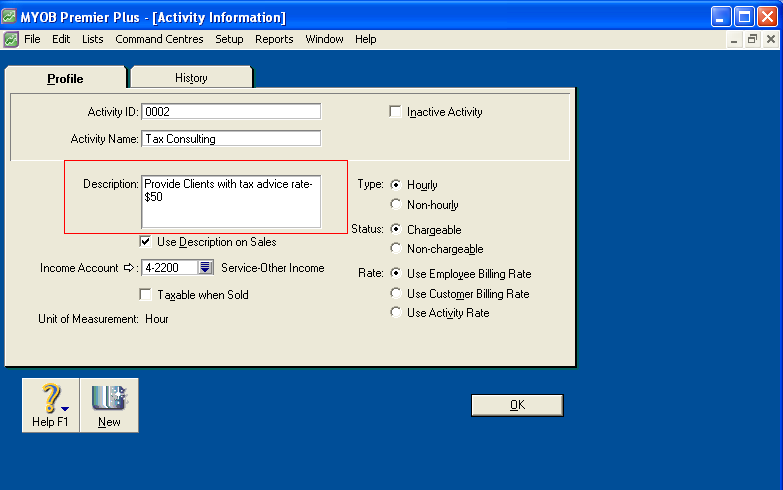The width and height of the screenshot is (783, 490).
Task: Select the Hourly type radio button
Action: (395, 185)
